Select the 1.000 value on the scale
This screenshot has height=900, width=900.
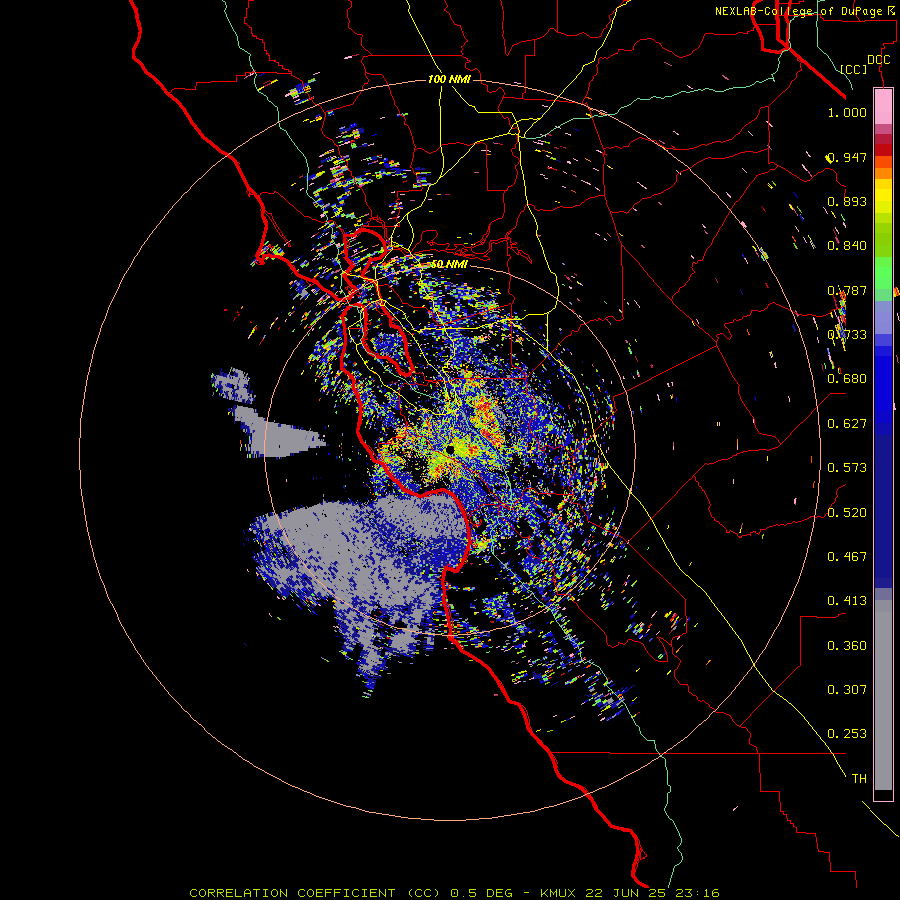pyautogui.click(x=847, y=112)
